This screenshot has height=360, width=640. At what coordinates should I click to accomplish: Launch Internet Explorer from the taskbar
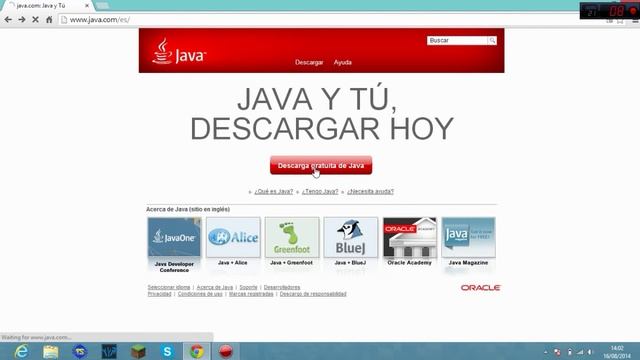pos(21,351)
